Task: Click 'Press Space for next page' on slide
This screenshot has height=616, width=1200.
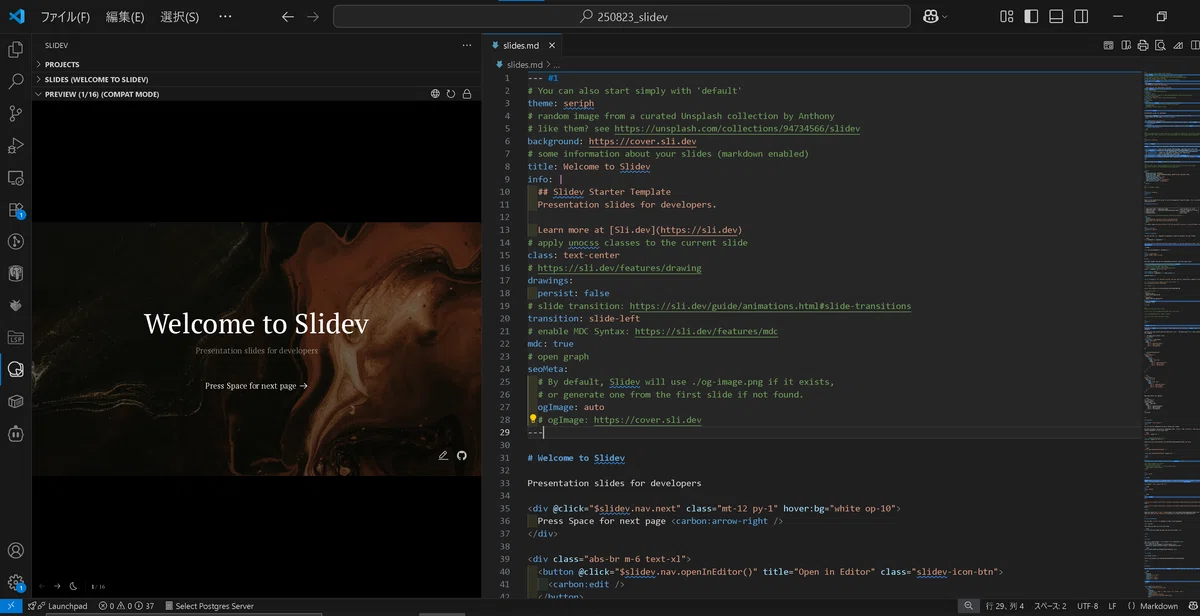Action: (256, 385)
